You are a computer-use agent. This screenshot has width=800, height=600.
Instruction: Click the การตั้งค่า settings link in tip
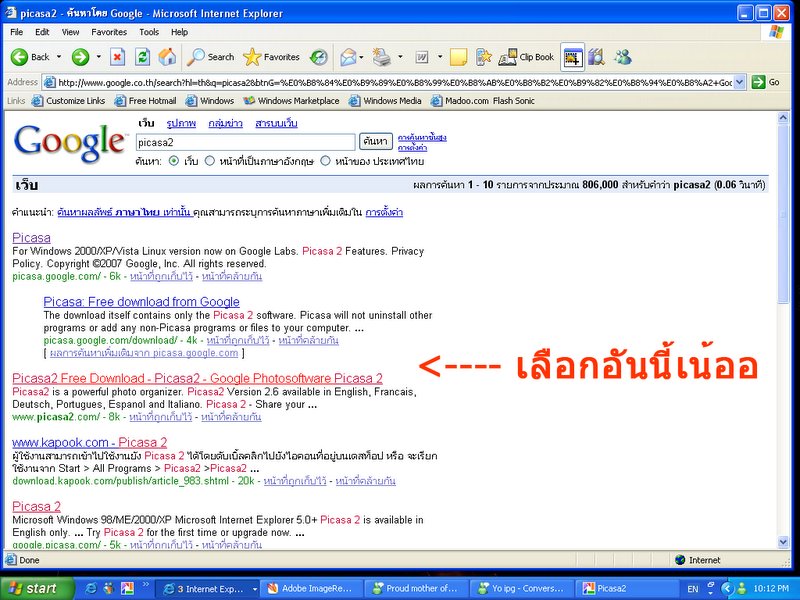[384, 212]
